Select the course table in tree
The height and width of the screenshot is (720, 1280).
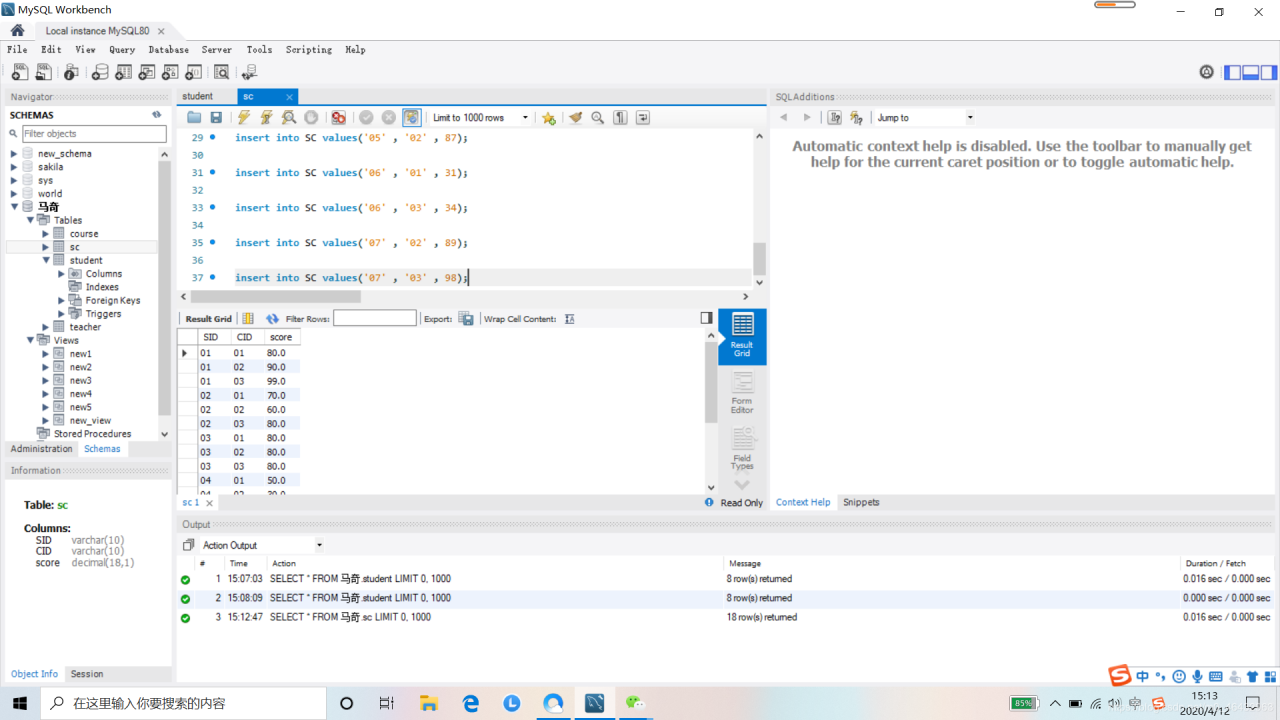[x=84, y=234]
